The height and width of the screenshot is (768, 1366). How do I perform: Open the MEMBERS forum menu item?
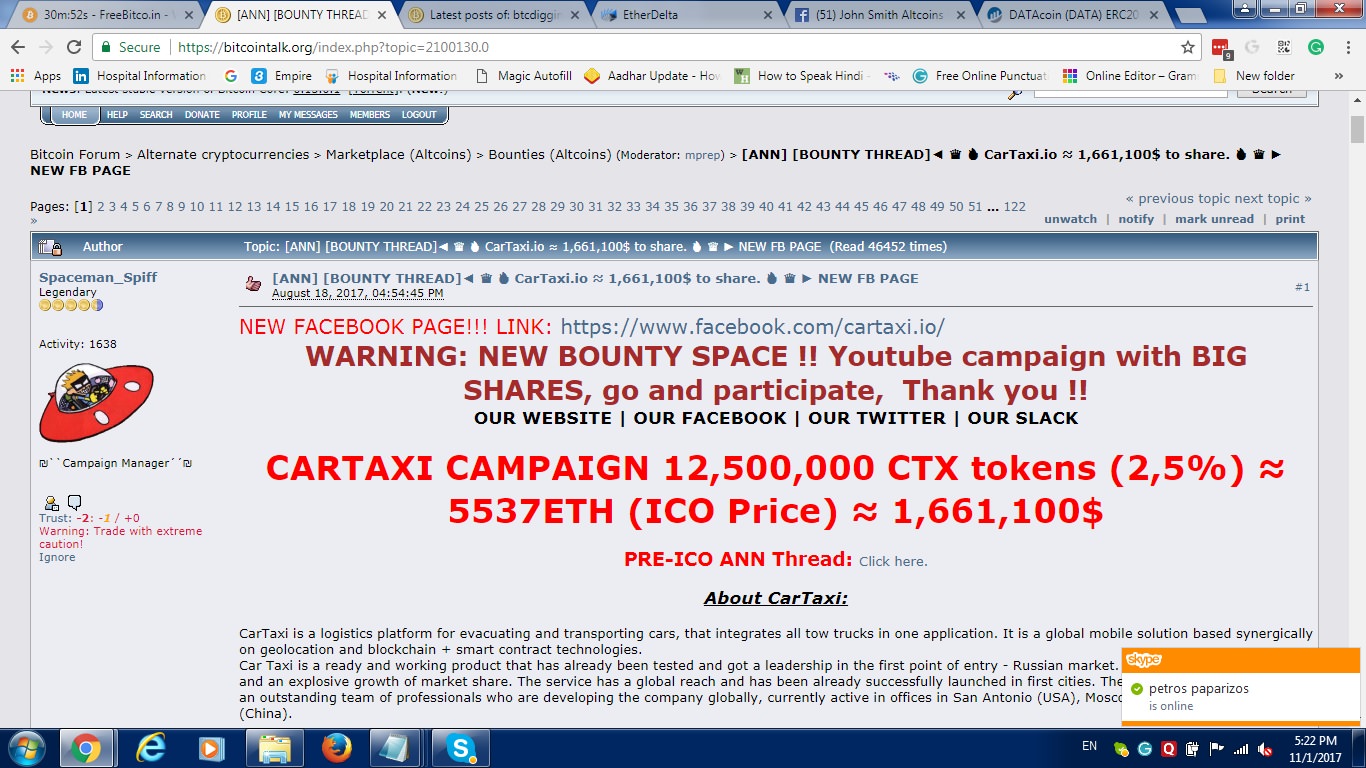point(370,115)
